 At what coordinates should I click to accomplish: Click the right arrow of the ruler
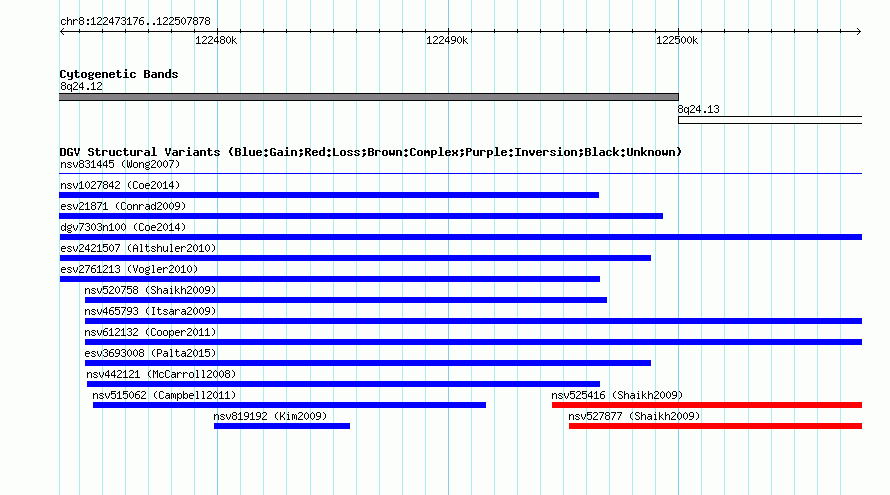(858, 32)
